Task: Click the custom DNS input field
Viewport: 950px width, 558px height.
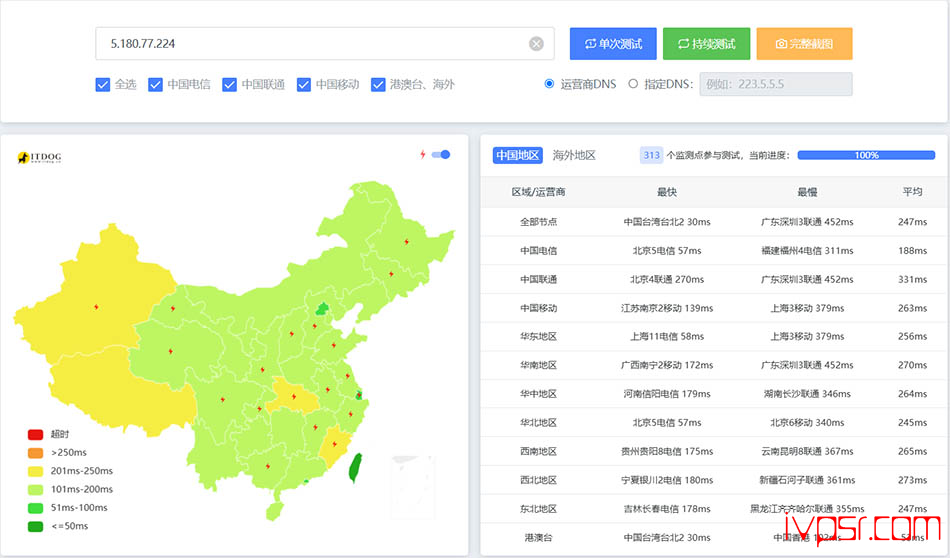Action: click(776, 84)
